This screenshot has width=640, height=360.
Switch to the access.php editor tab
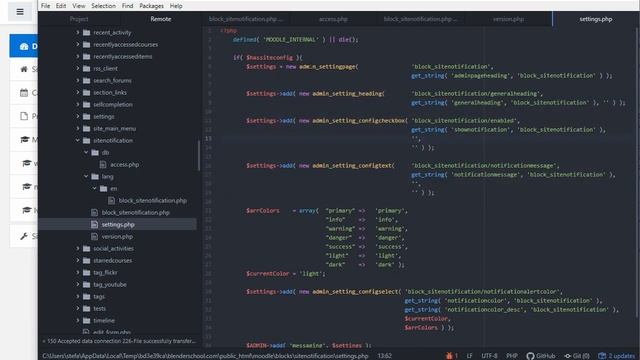333,19
